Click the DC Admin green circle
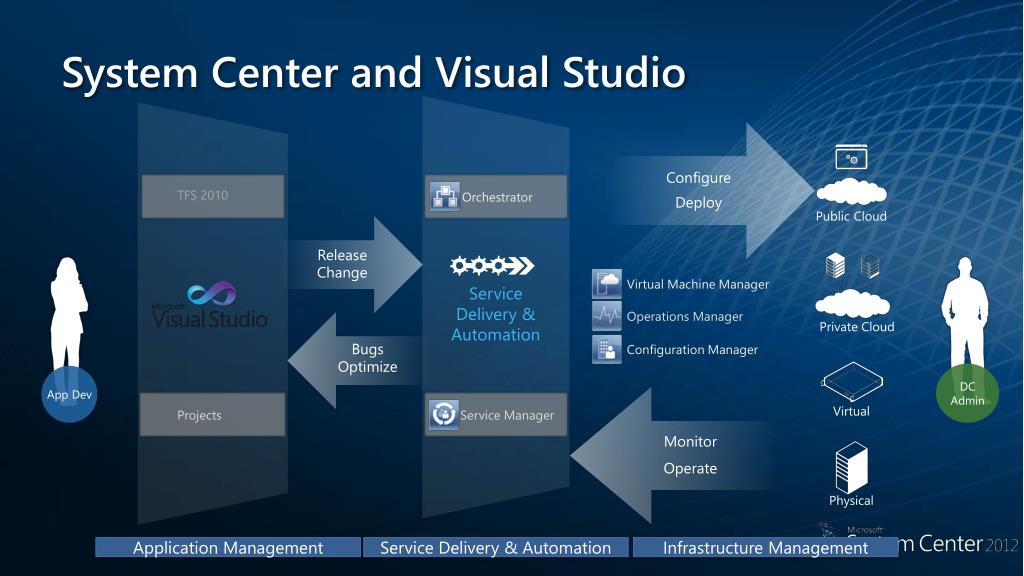 967,394
